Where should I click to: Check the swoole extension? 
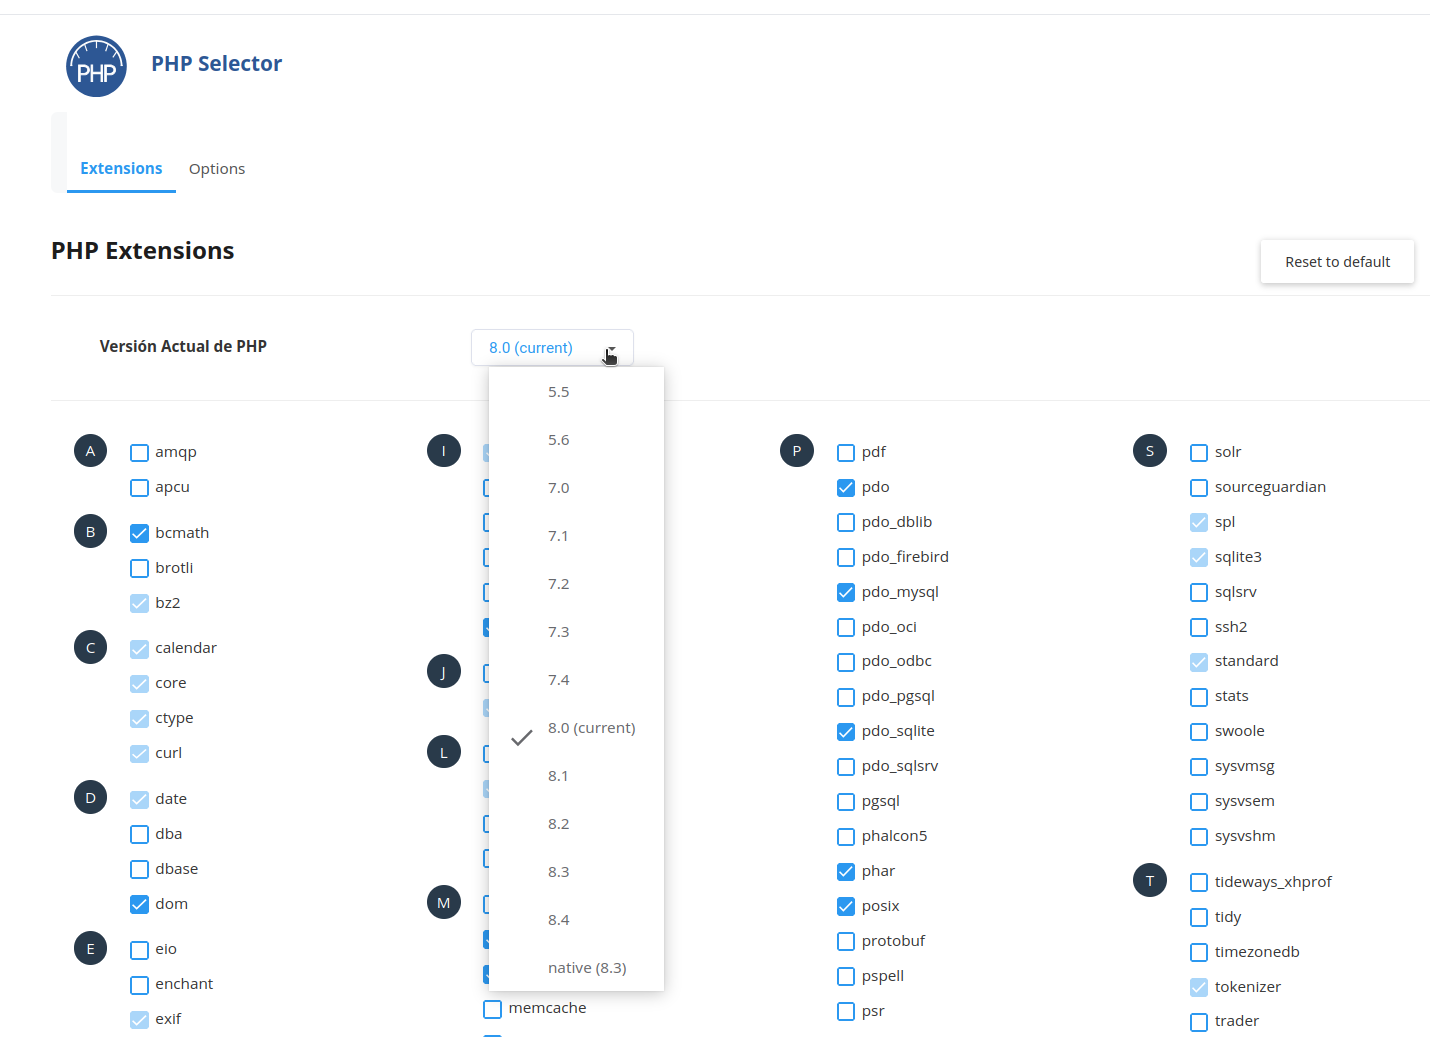pyautogui.click(x=1199, y=732)
